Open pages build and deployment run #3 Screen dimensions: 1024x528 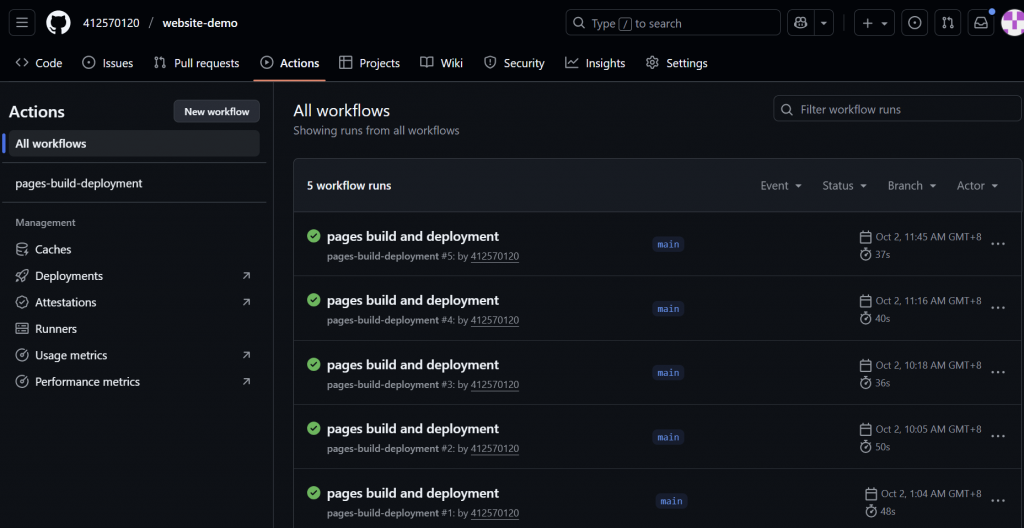(x=413, y=365)
